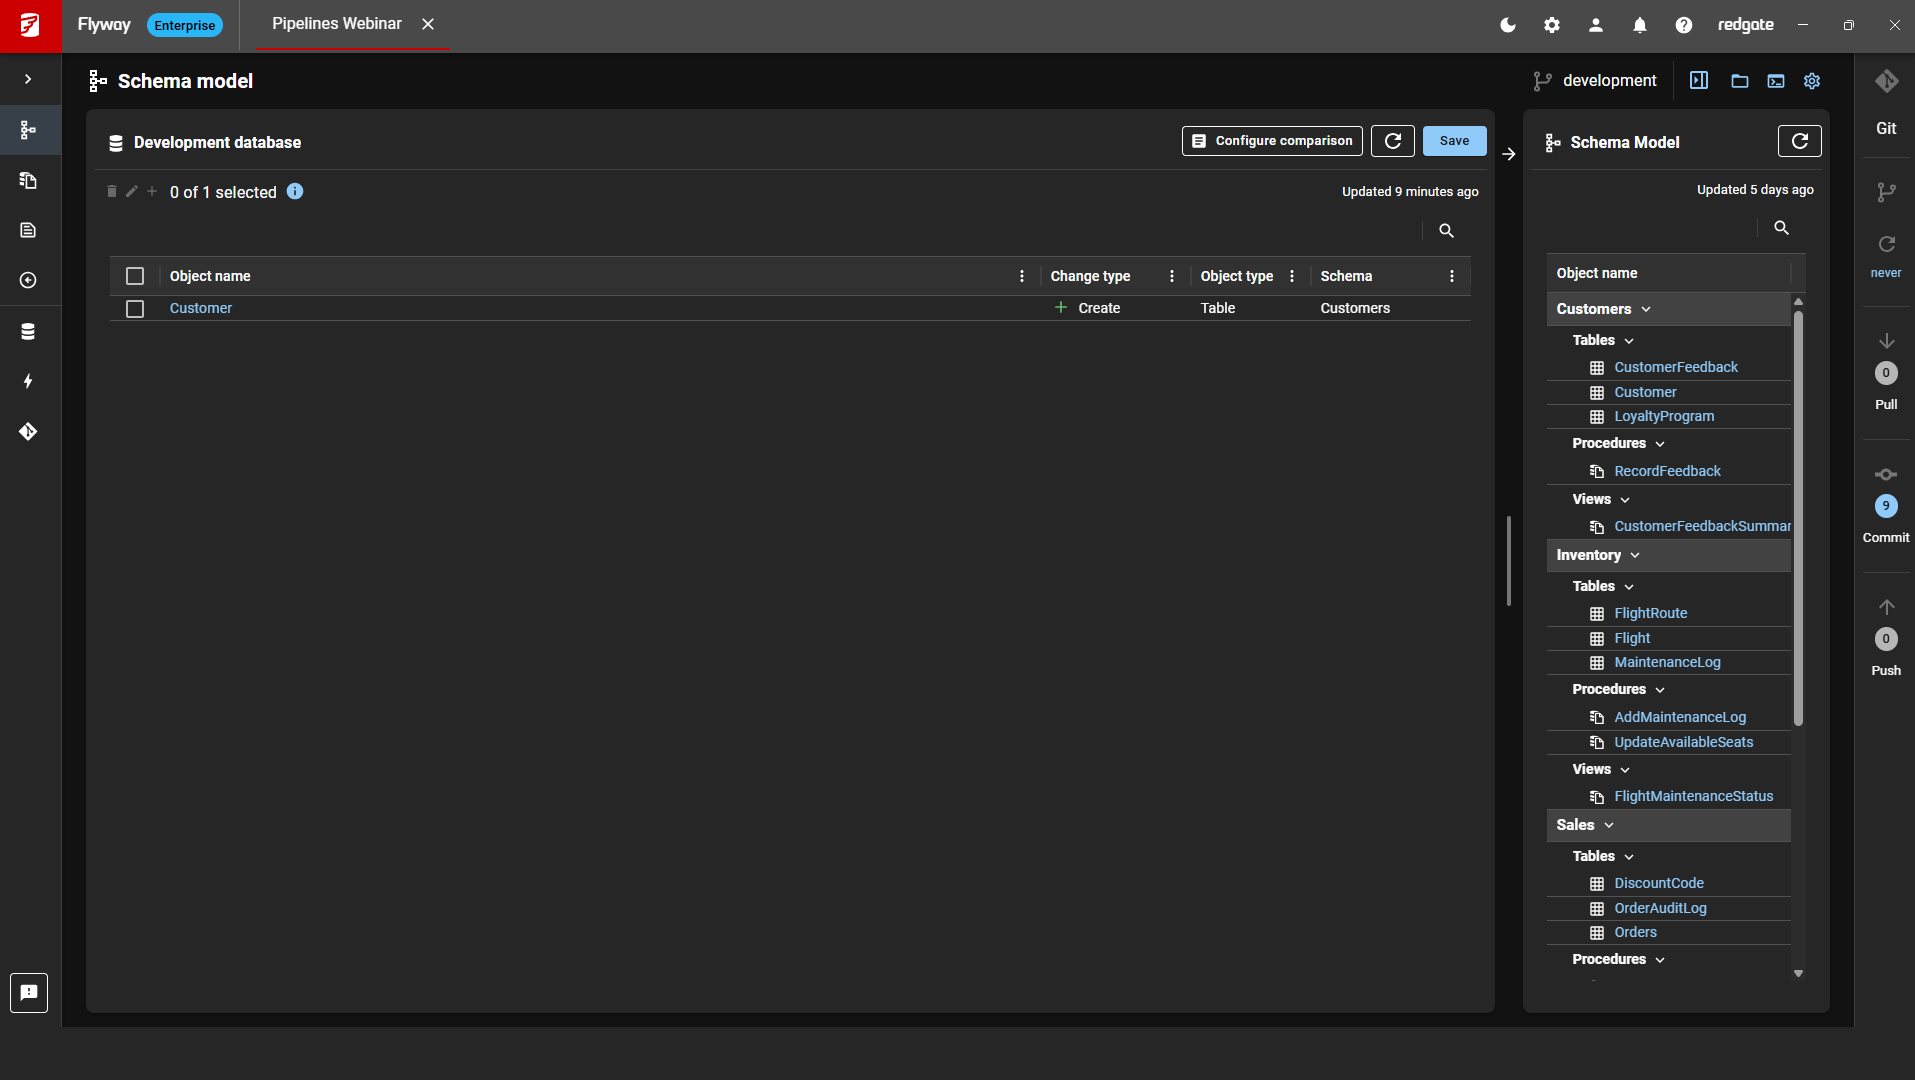Refresh the Schema Model panel

click(x=1799, y=141)
